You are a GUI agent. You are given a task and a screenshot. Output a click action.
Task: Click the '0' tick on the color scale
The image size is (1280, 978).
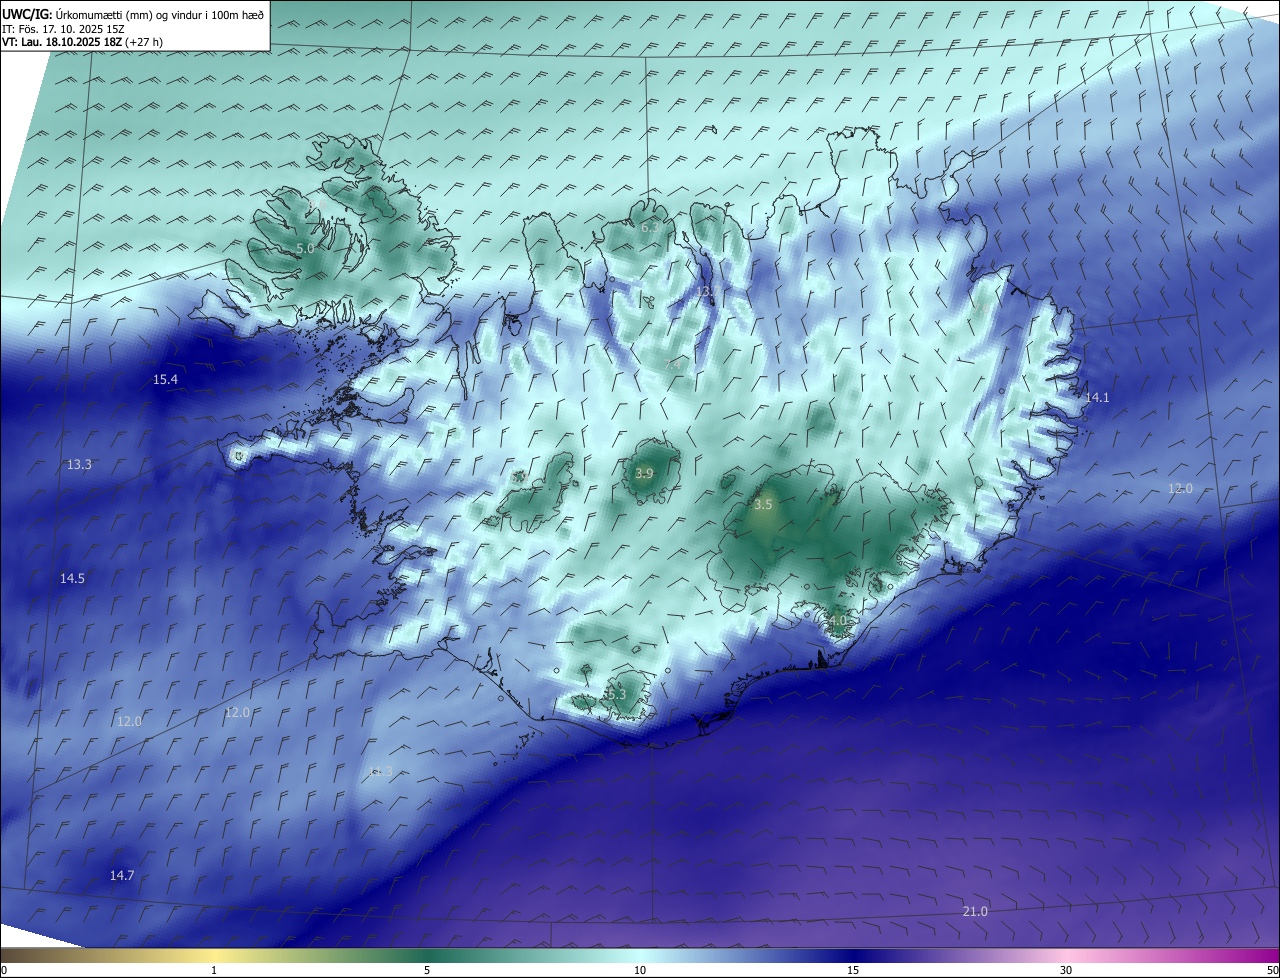[4, 970]
